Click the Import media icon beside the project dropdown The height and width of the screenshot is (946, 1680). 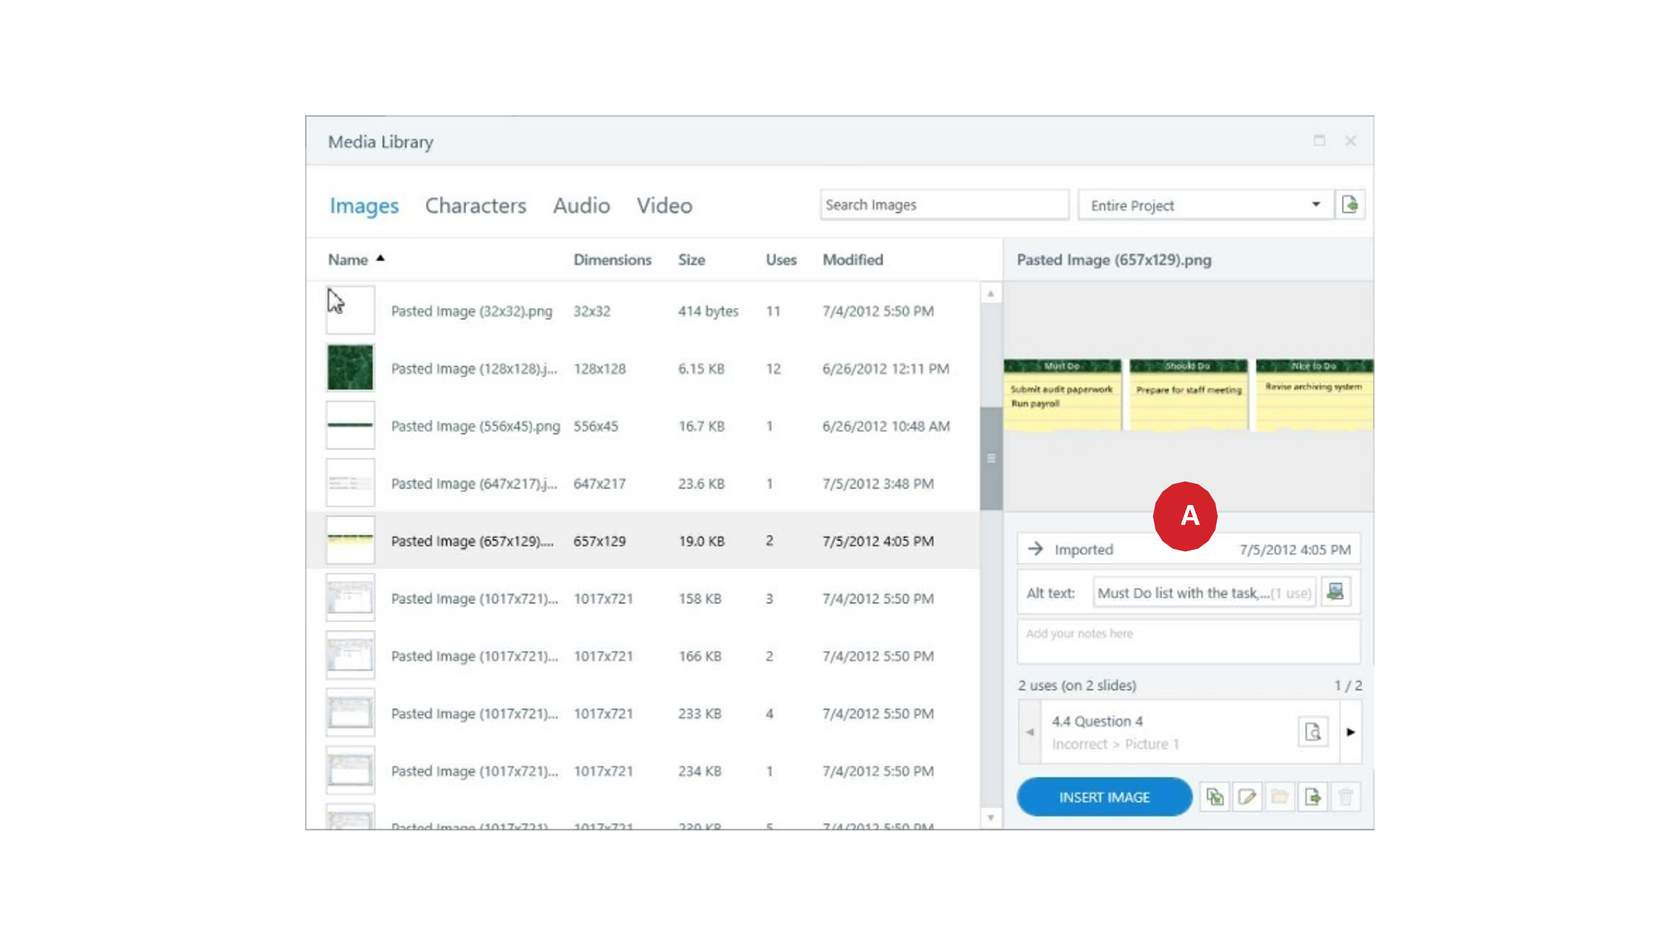pyautogui.click(x=1350, y=205)
